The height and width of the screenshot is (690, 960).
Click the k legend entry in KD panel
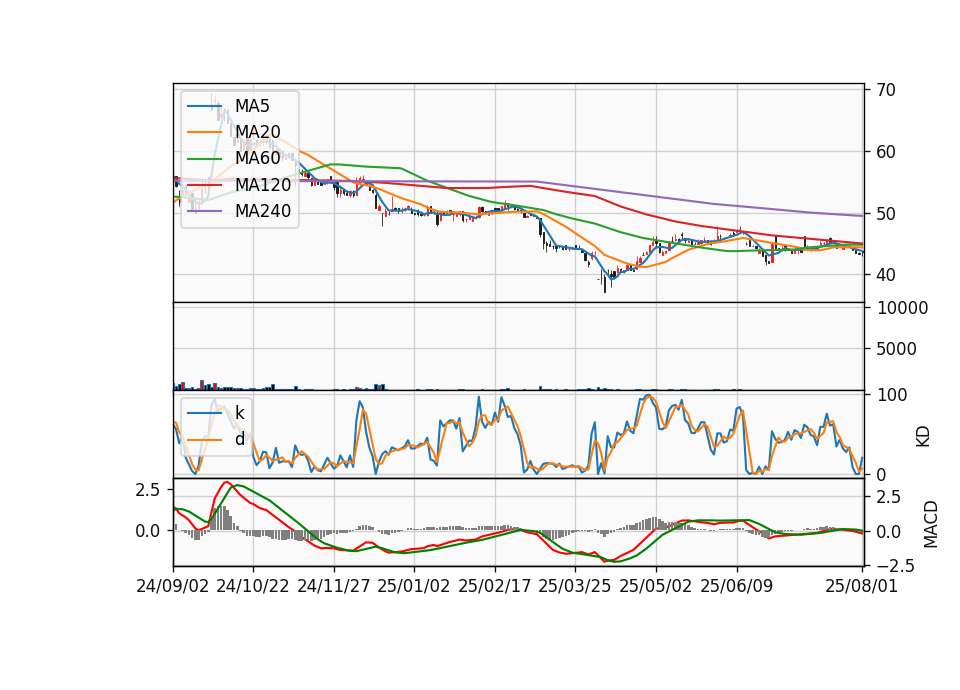pos(239,413)
